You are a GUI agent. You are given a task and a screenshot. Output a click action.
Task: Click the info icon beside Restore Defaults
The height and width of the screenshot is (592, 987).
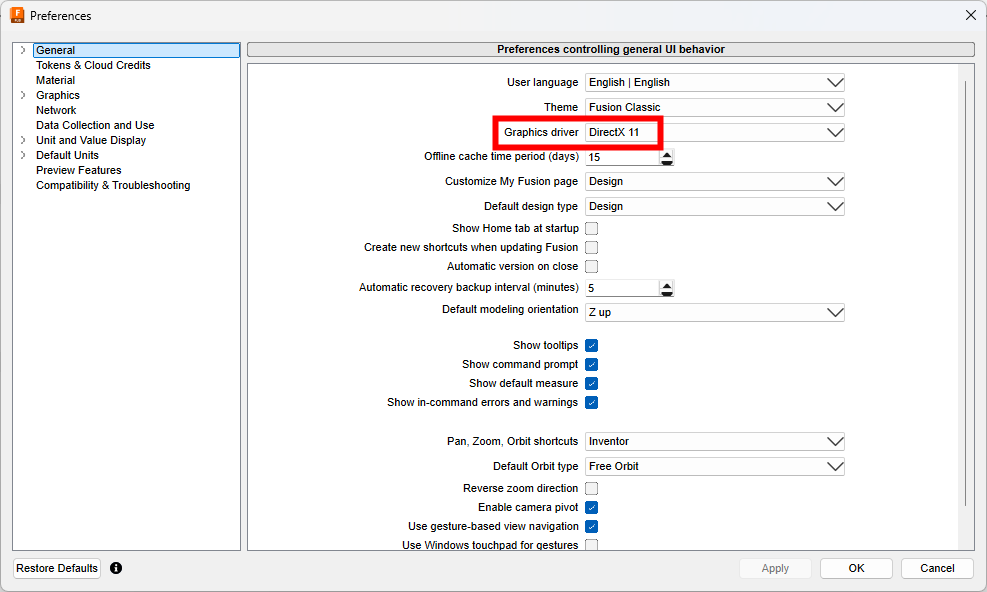point(116,568)
